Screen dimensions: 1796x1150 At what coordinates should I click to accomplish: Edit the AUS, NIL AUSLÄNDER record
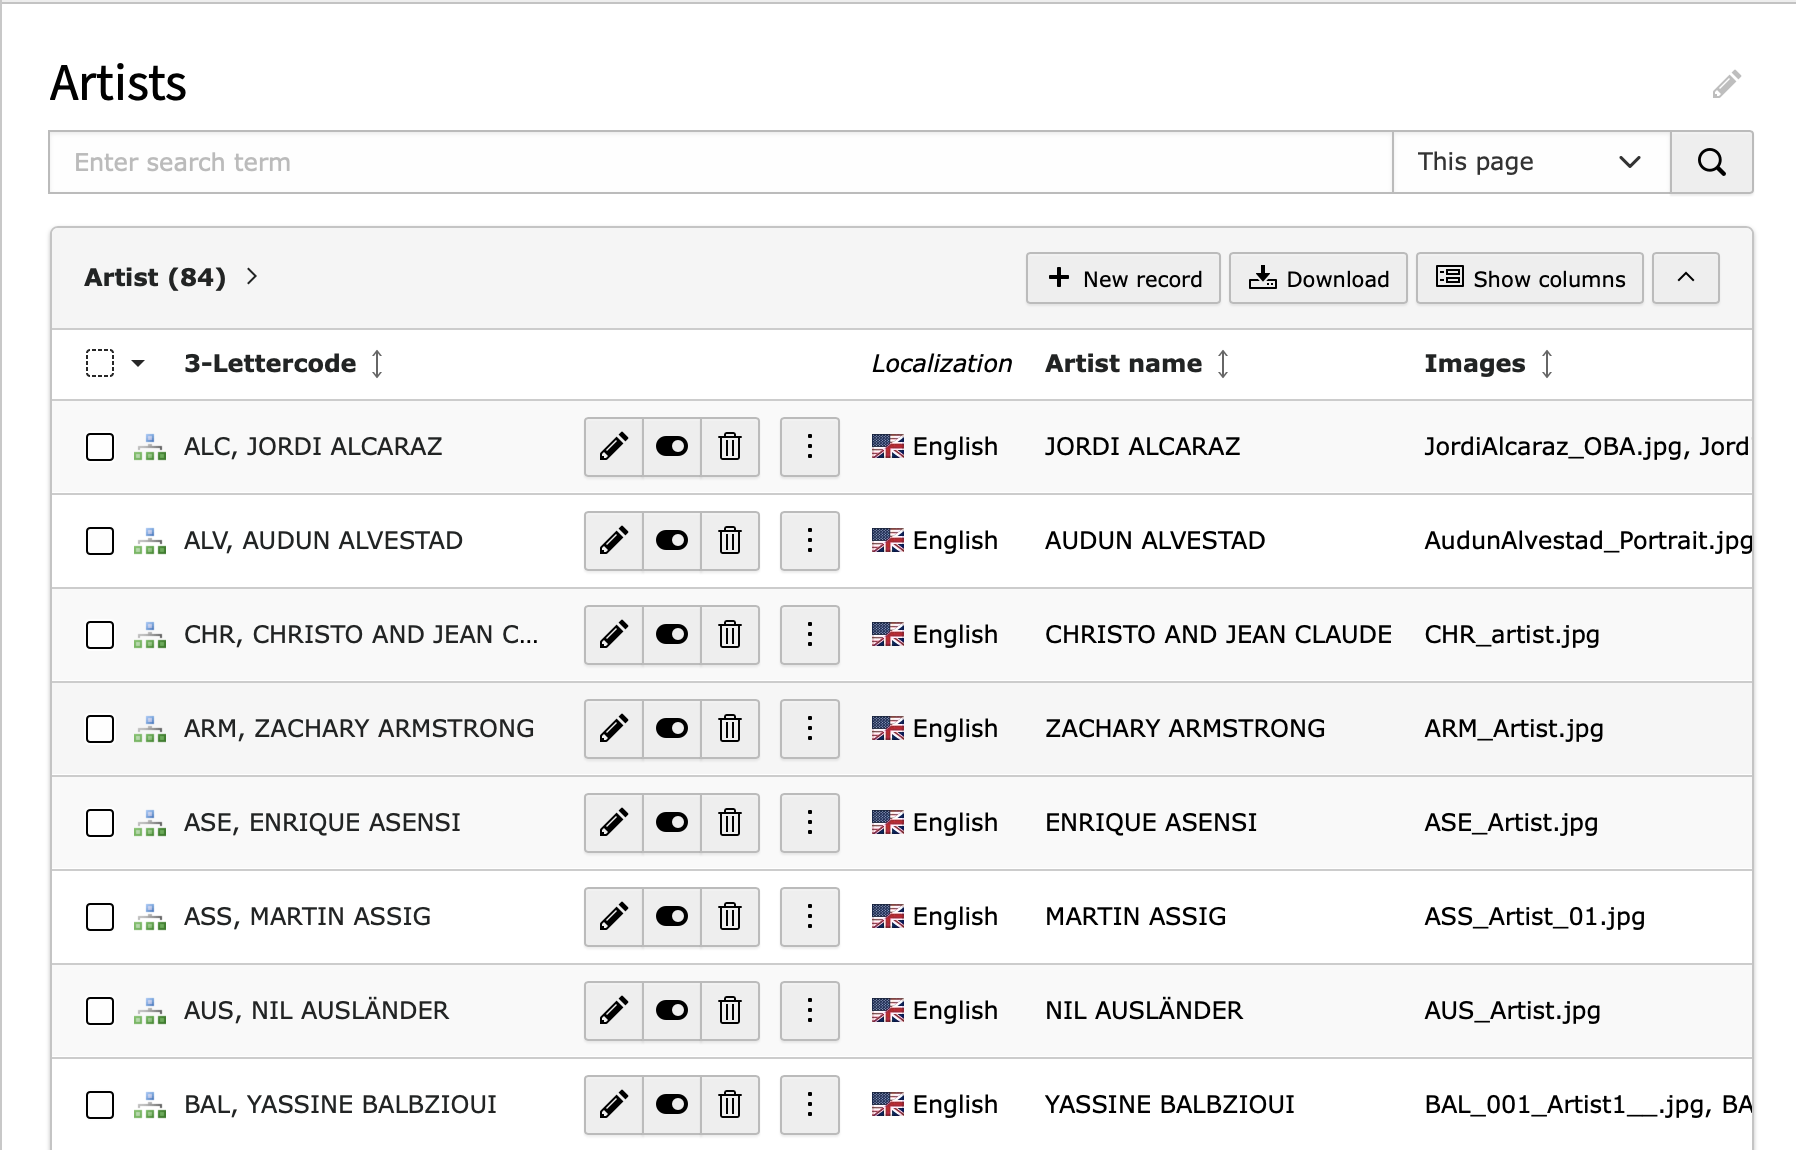[x=613, y=1010]
